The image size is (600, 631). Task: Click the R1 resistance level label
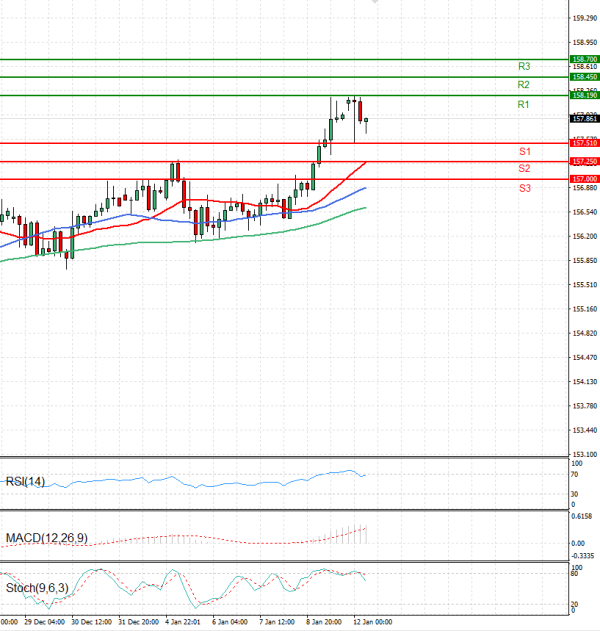523,105
